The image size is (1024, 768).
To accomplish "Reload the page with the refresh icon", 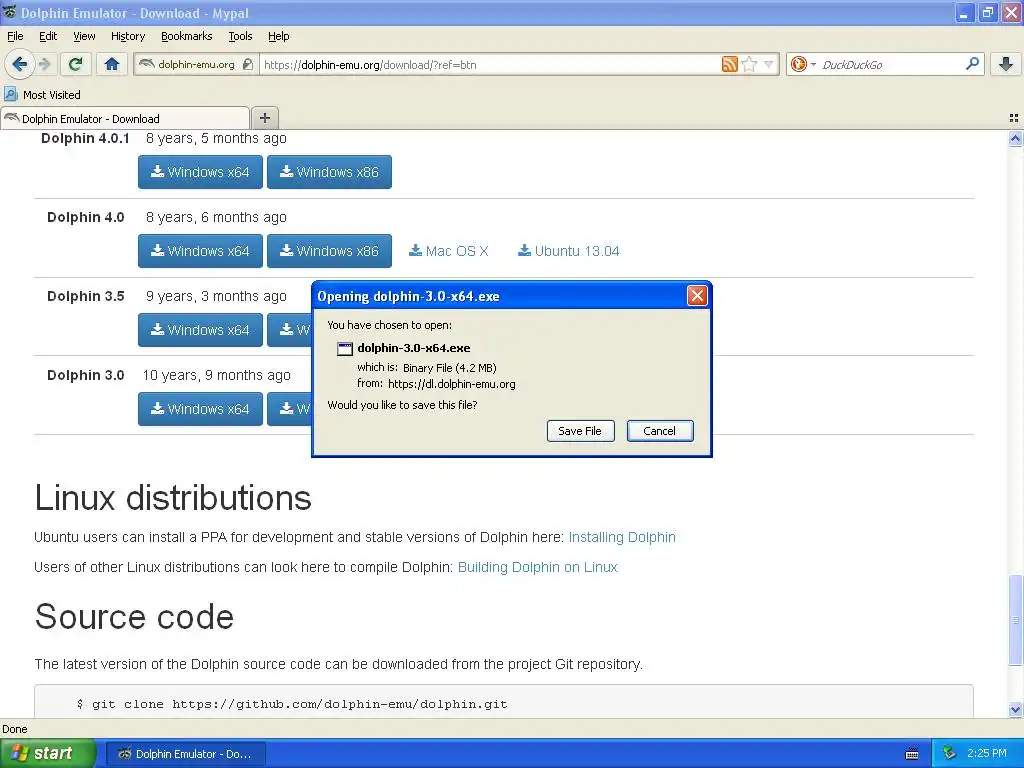I will point(75,64).
